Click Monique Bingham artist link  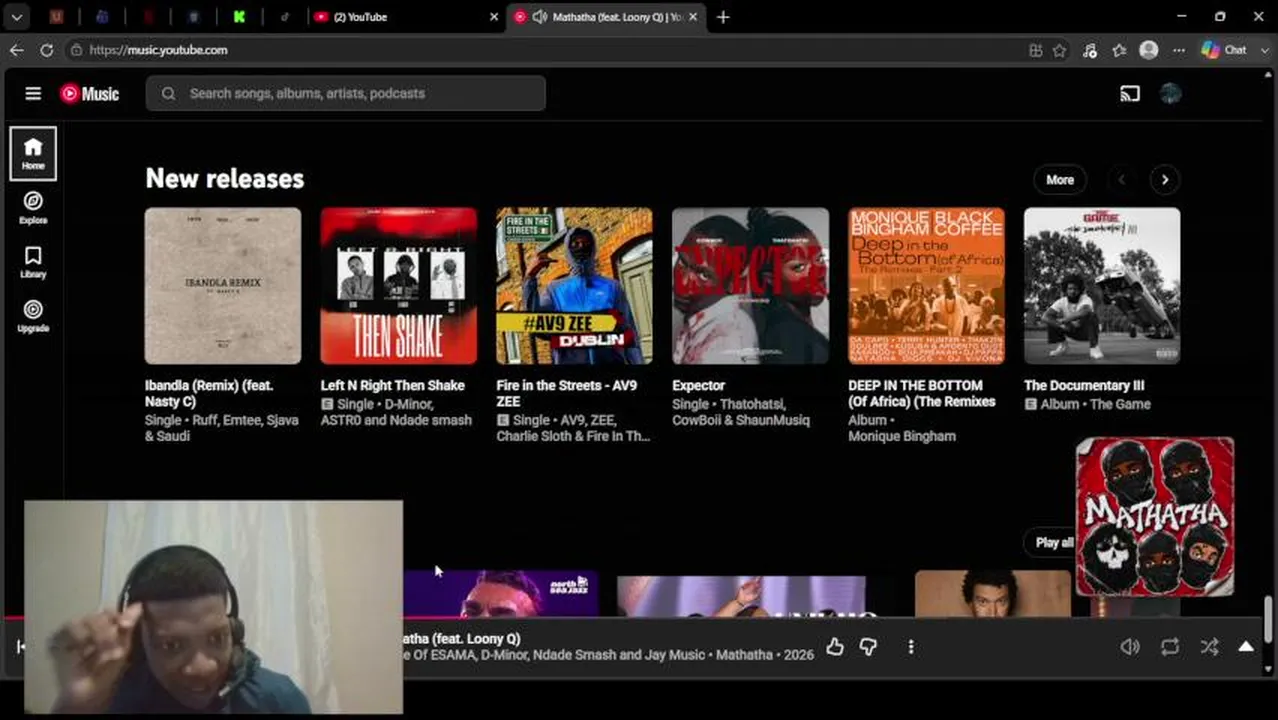pos(902,436)
